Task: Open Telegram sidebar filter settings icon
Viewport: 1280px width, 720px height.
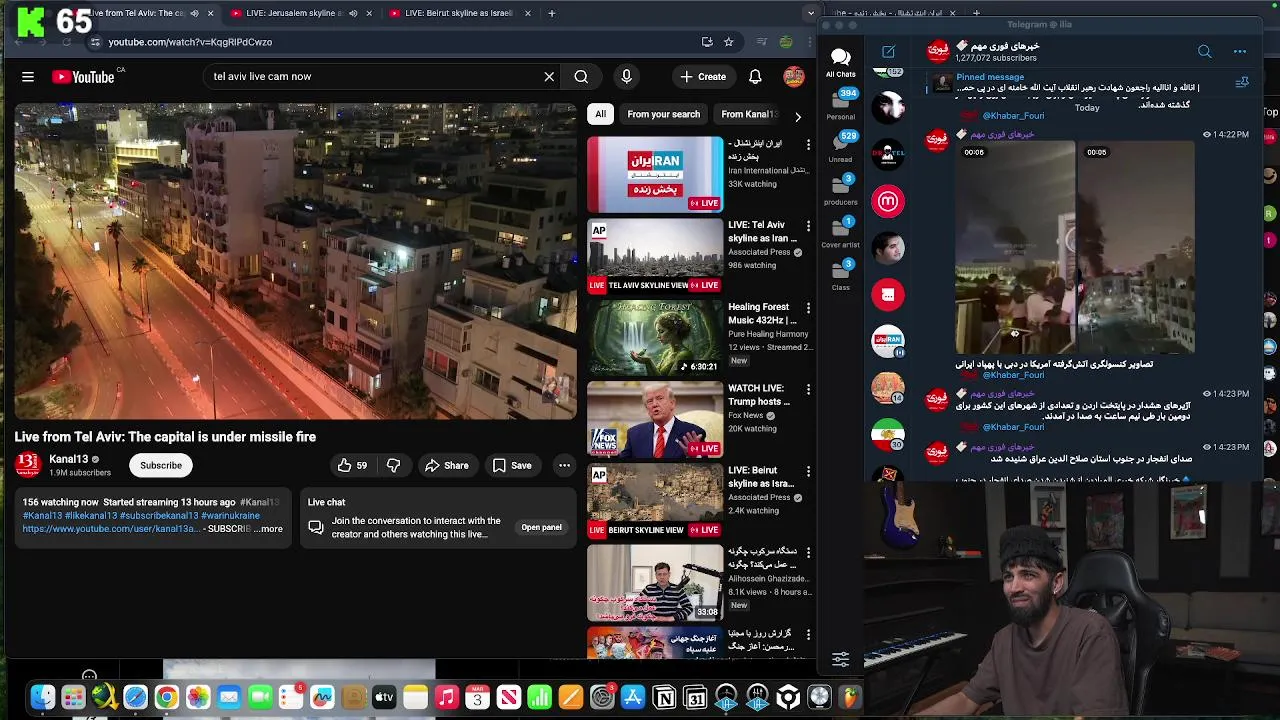Action: tap(841, 659)
